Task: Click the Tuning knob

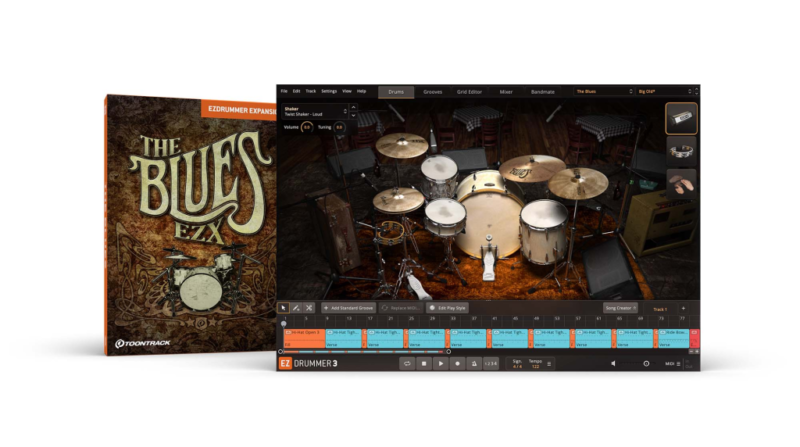Action: [339, 128]
